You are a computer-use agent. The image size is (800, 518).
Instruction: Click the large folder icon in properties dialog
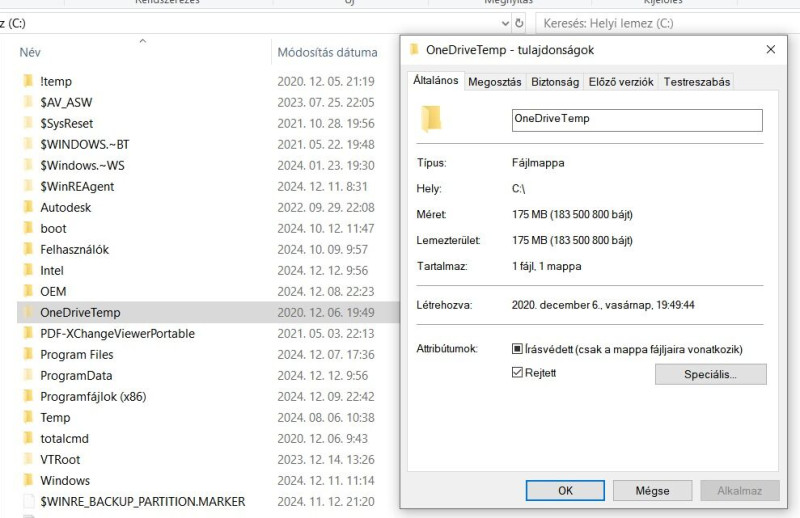431,118
